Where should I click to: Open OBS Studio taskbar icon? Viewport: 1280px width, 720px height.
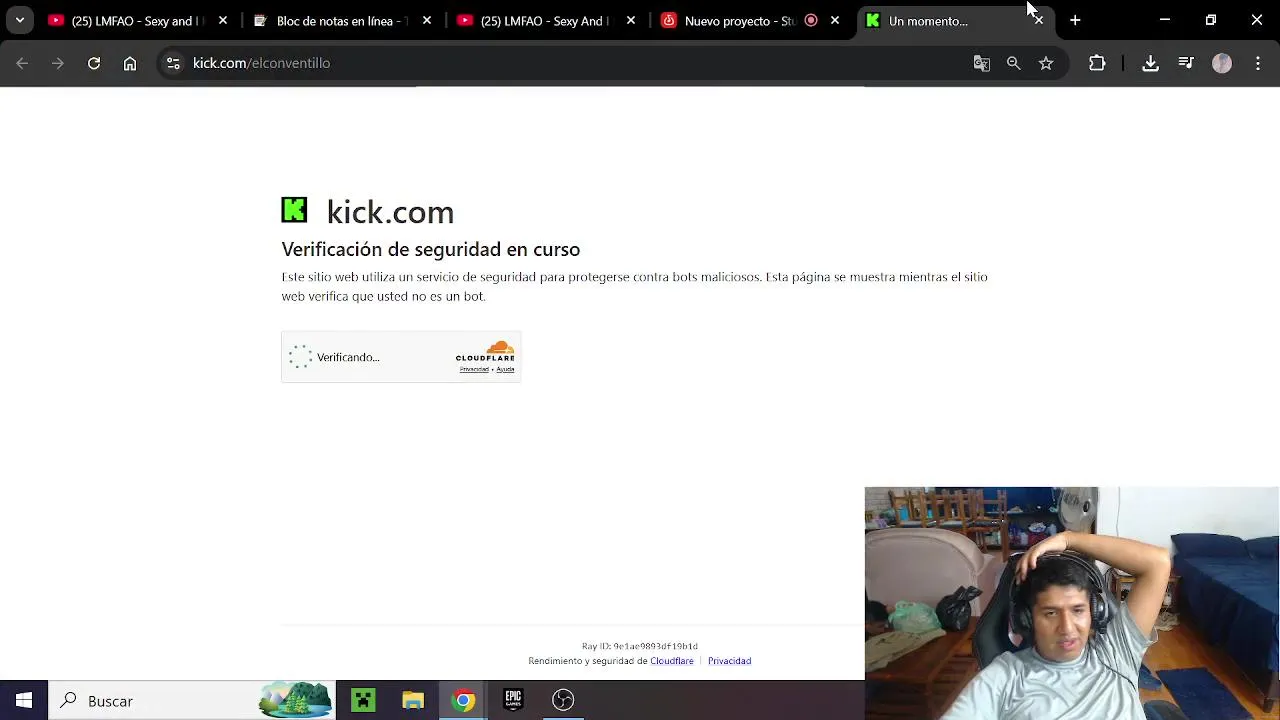click(563, 701)
